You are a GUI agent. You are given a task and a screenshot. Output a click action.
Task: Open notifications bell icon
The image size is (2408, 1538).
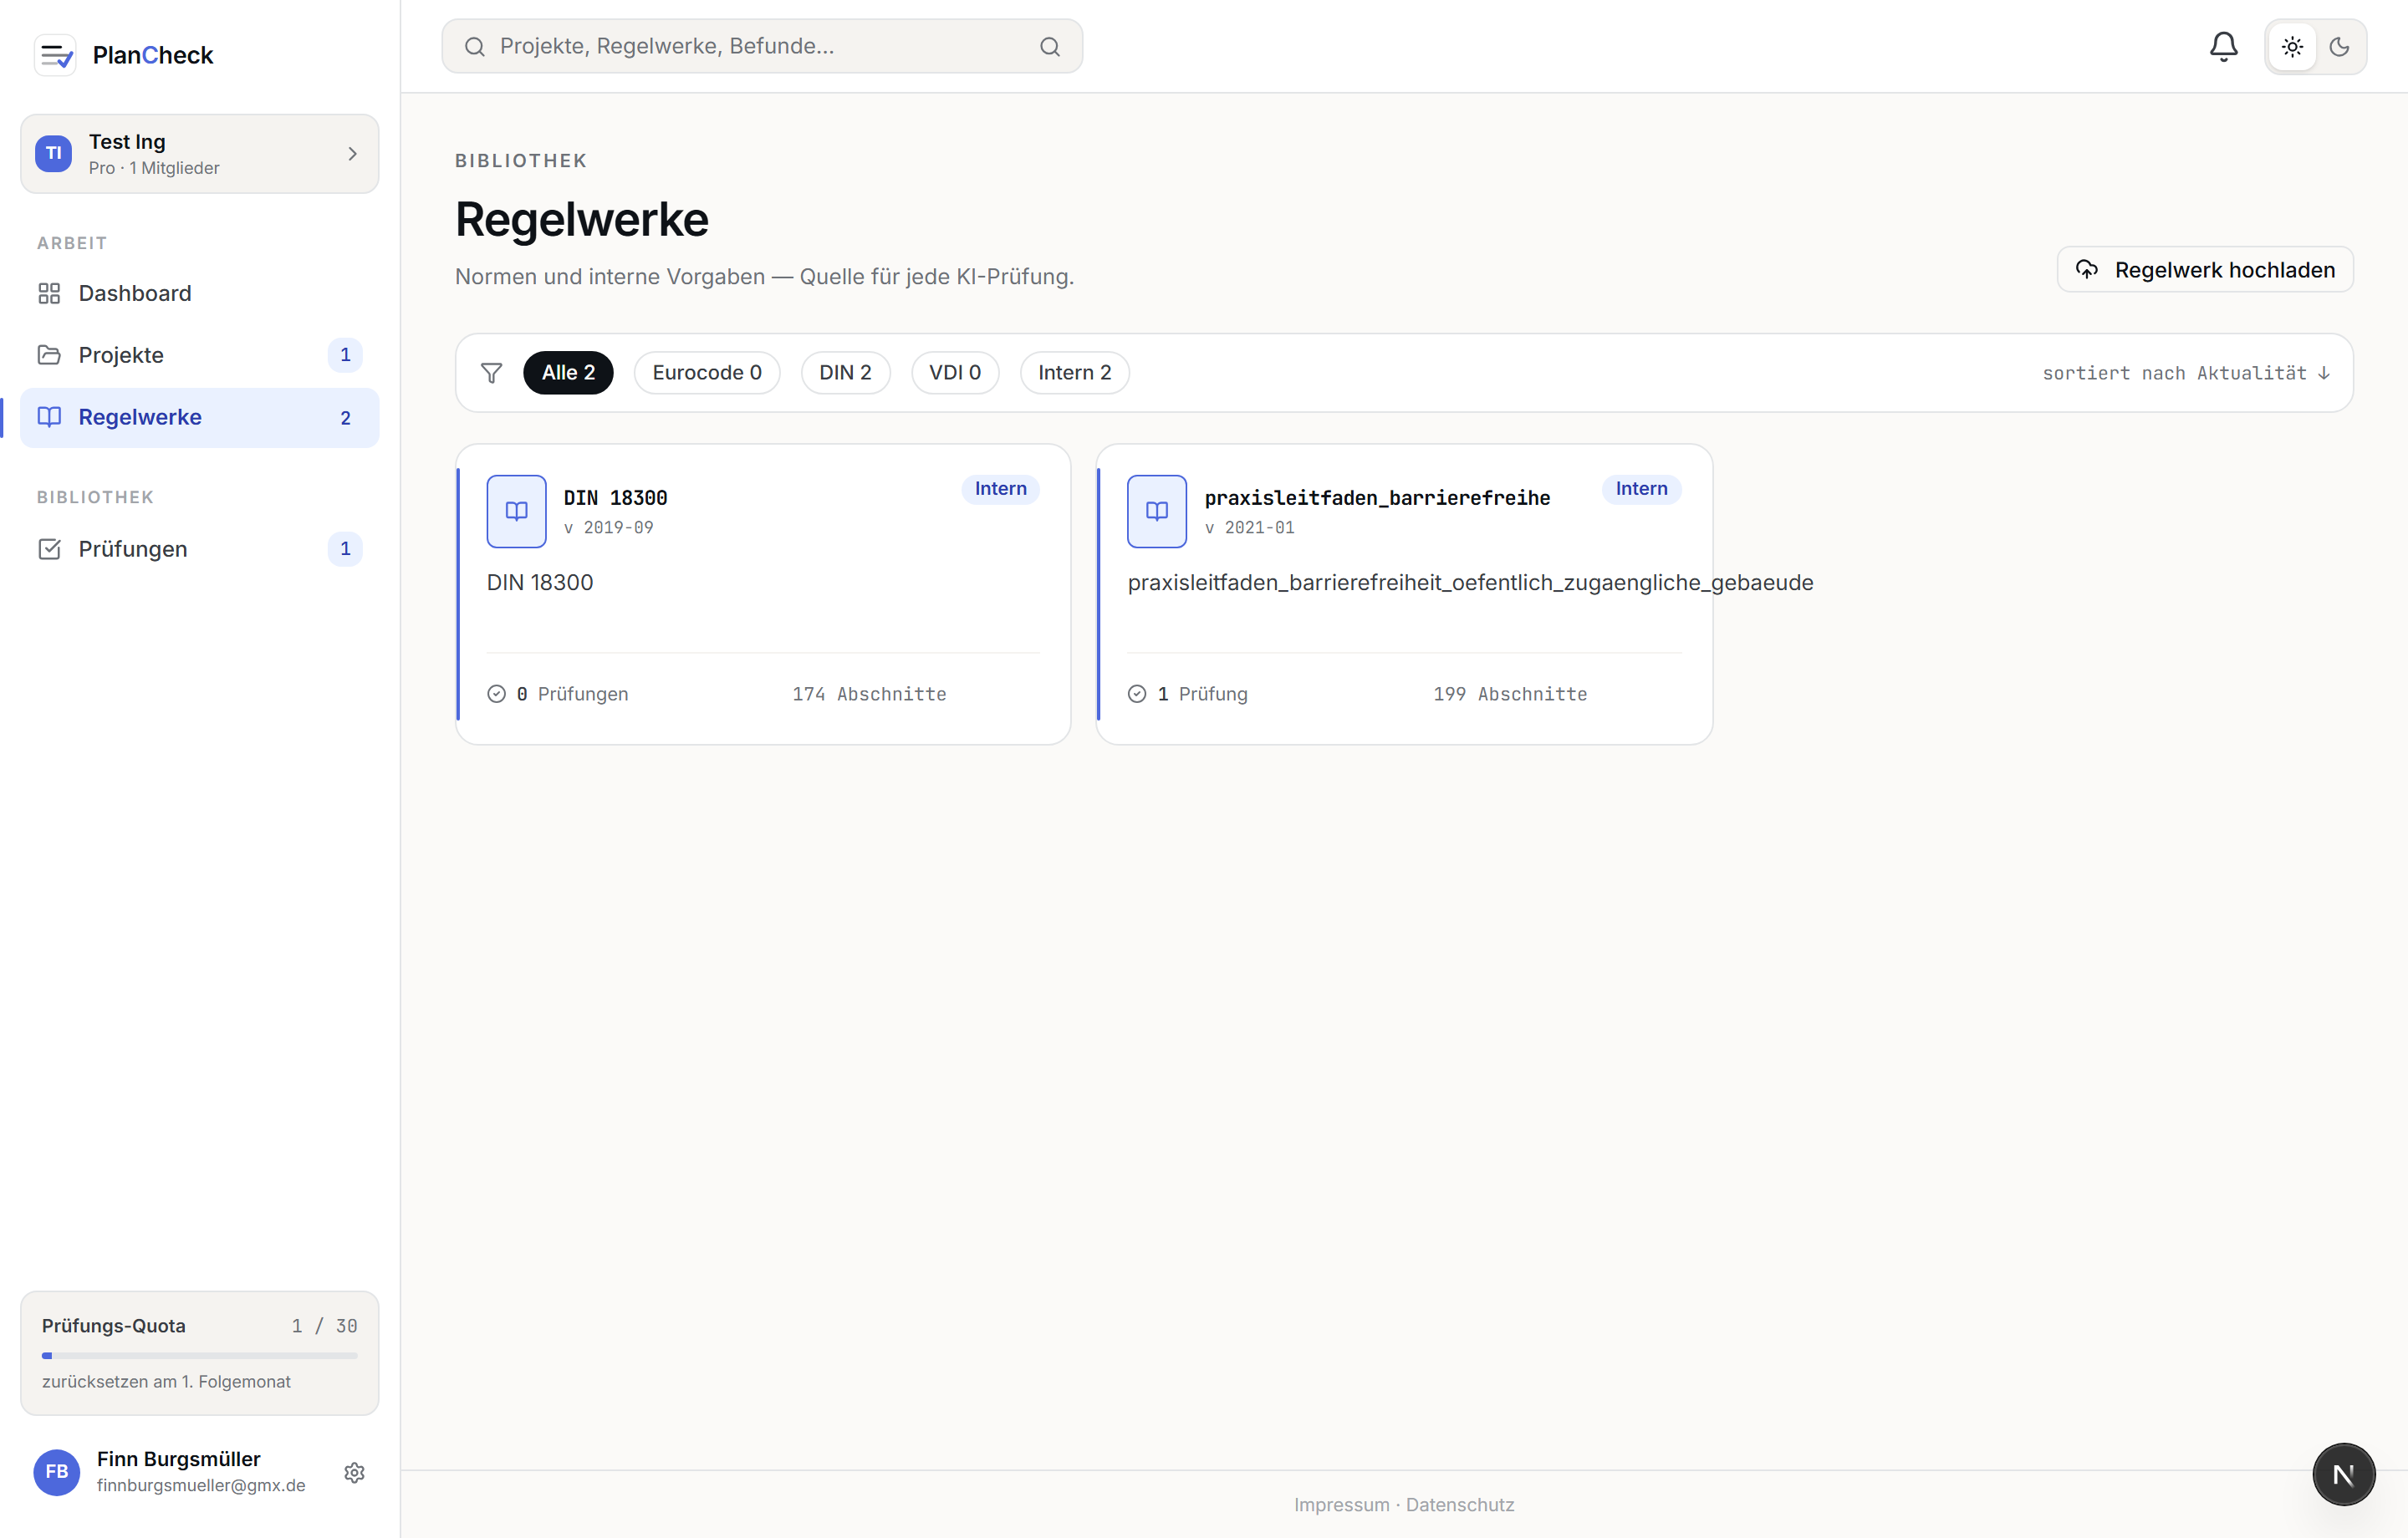(2223, 46)
